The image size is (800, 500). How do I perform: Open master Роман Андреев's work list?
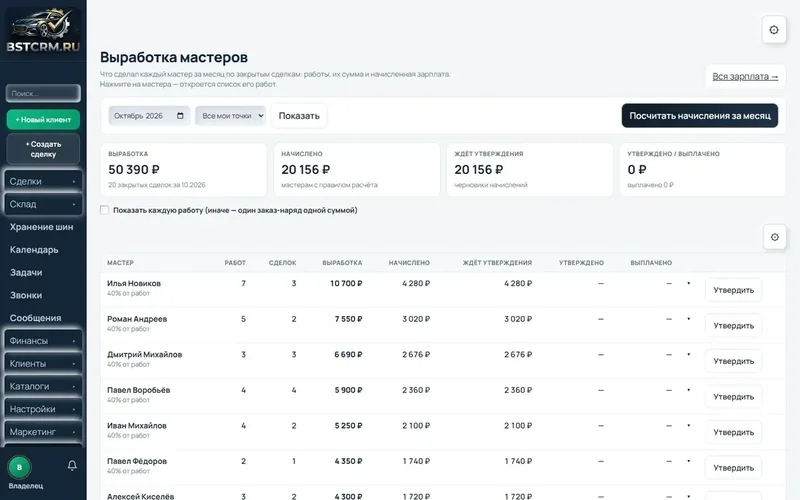pyautogui.click(x=137, y=319)
